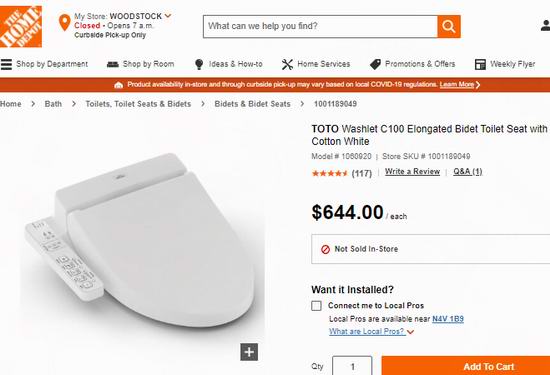Click The Home Depot logo
The height and width of the screenshot is (375, 550).
(21, 26)
